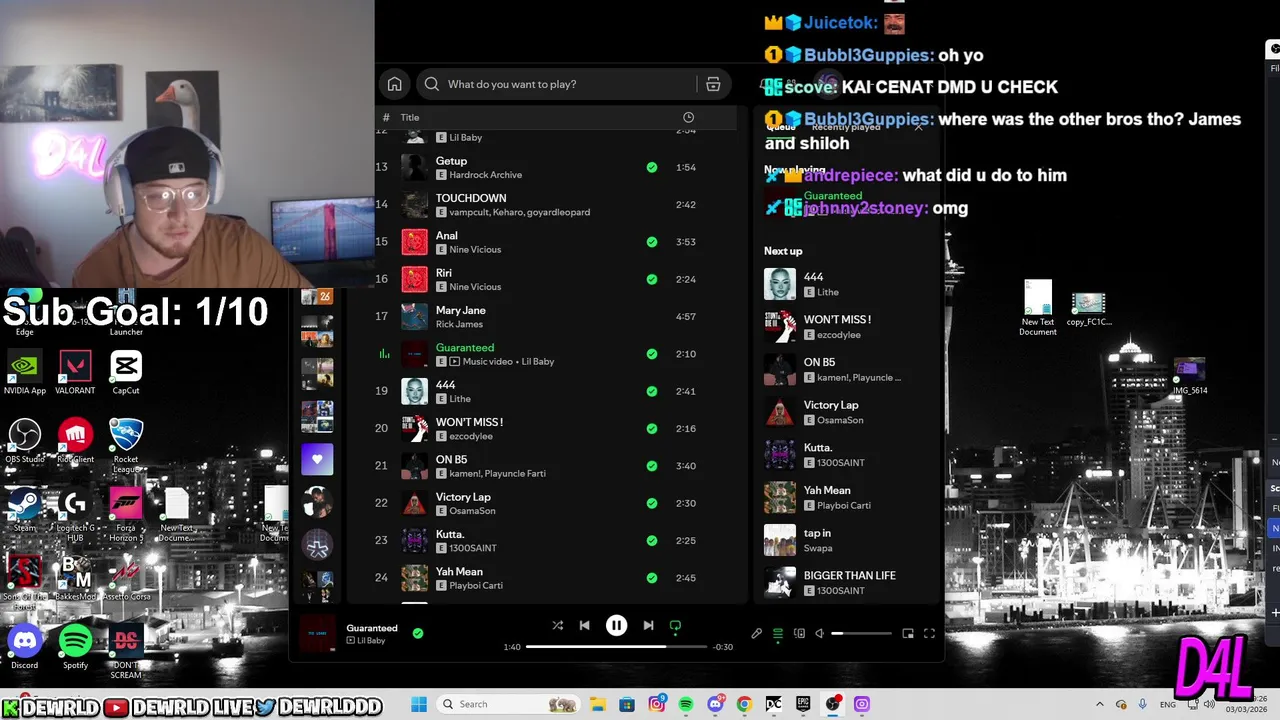This screenshot has height=720, width=1280.
Task: Switch to Recently played tab in queue
Action: pyautogui.click(x=846, y=127)
